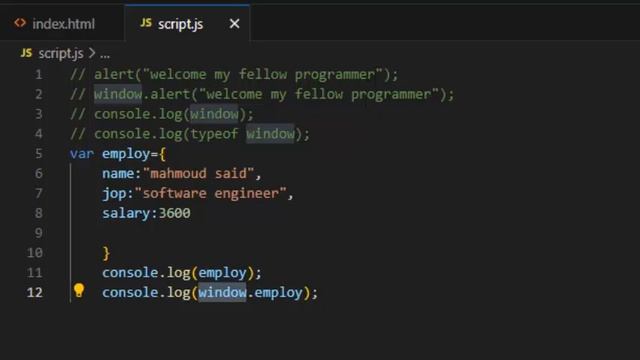
Task: Click the HTML file icon on index.html tab
Action: click(20, 23)
